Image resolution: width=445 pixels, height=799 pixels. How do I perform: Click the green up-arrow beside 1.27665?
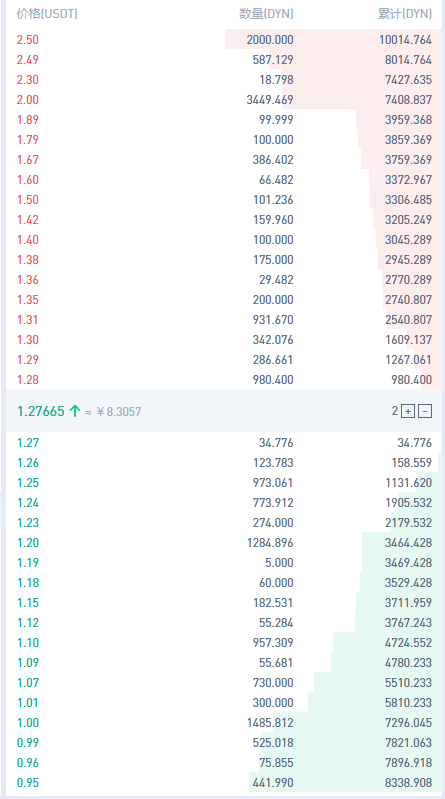(75, 411)
